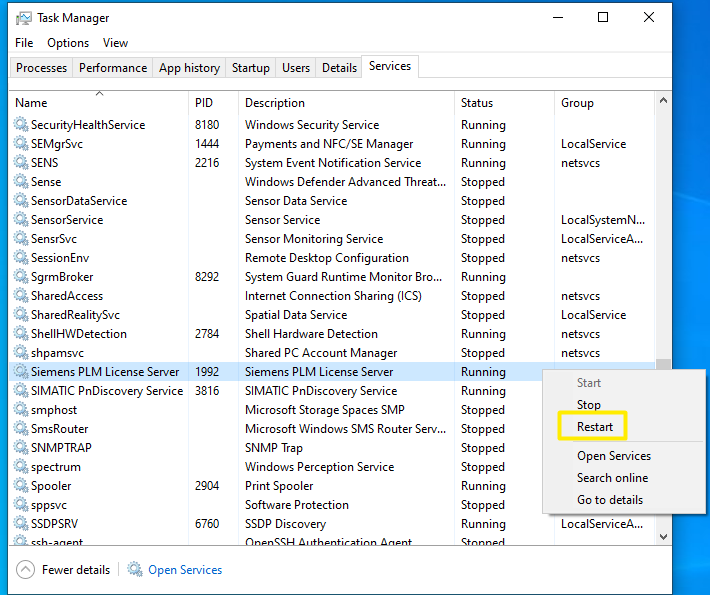Switch to the Startup tab

[x=250, y=68]
